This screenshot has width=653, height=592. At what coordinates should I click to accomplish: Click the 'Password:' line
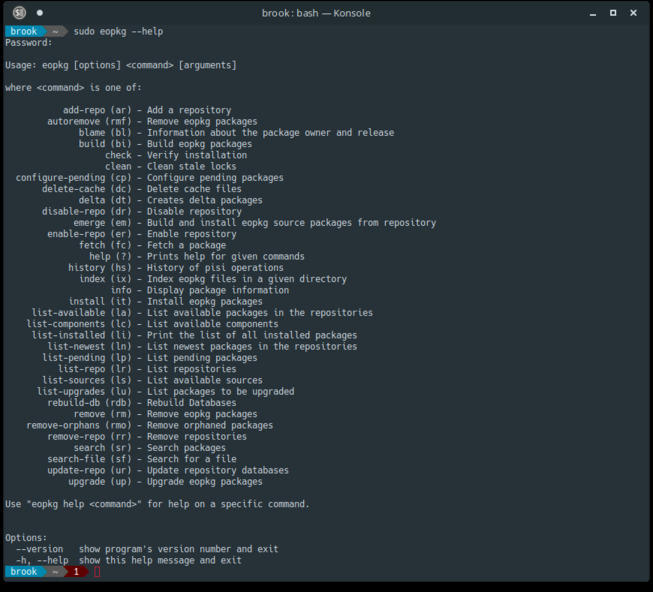[29, 43]
